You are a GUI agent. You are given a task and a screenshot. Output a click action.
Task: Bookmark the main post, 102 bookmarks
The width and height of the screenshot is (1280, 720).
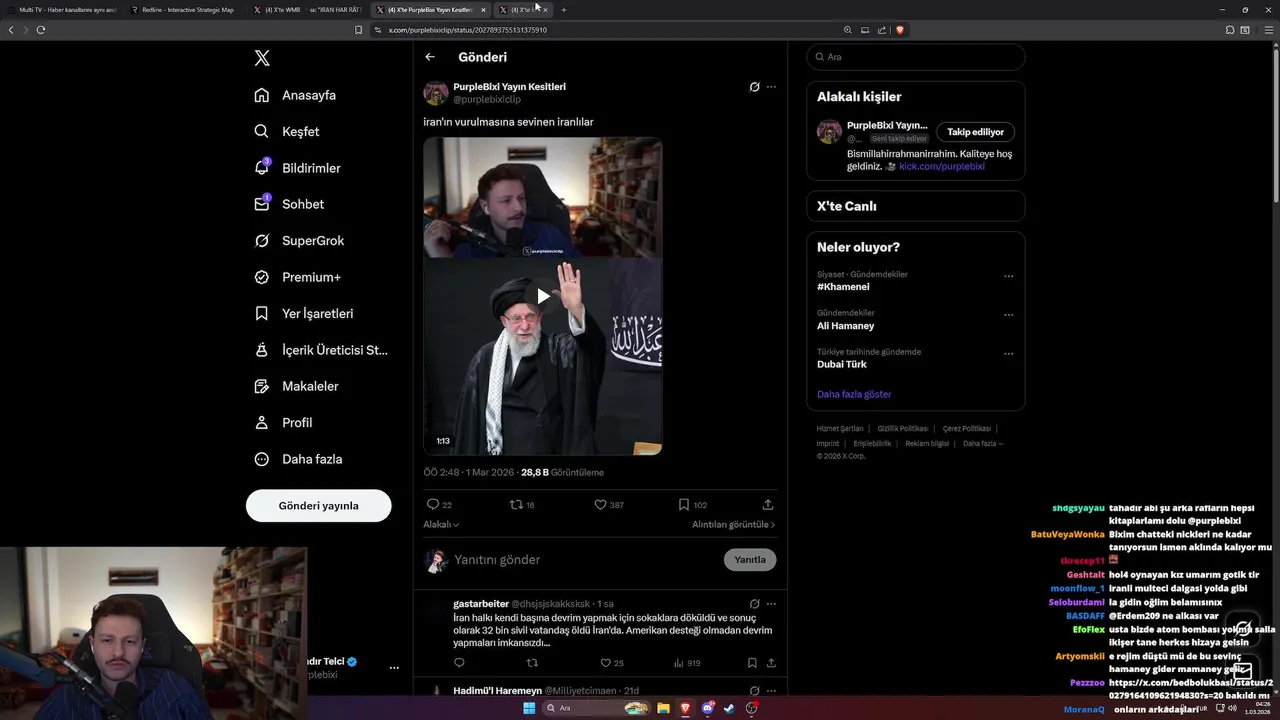(692, 505)
